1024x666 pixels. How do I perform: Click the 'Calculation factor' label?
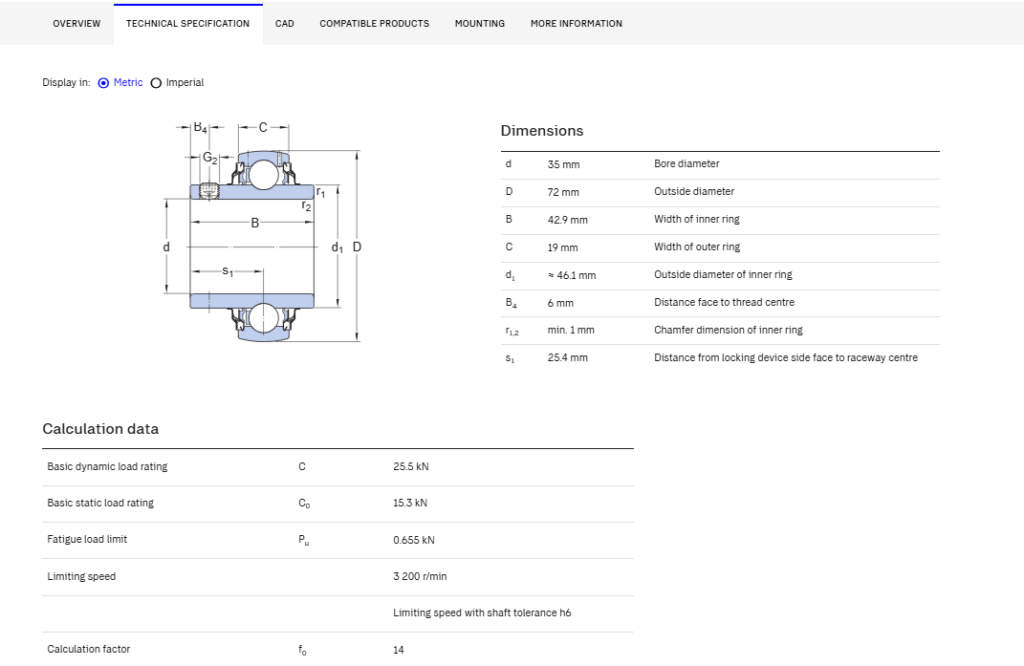pyautogui.click(x=88, y=649)
